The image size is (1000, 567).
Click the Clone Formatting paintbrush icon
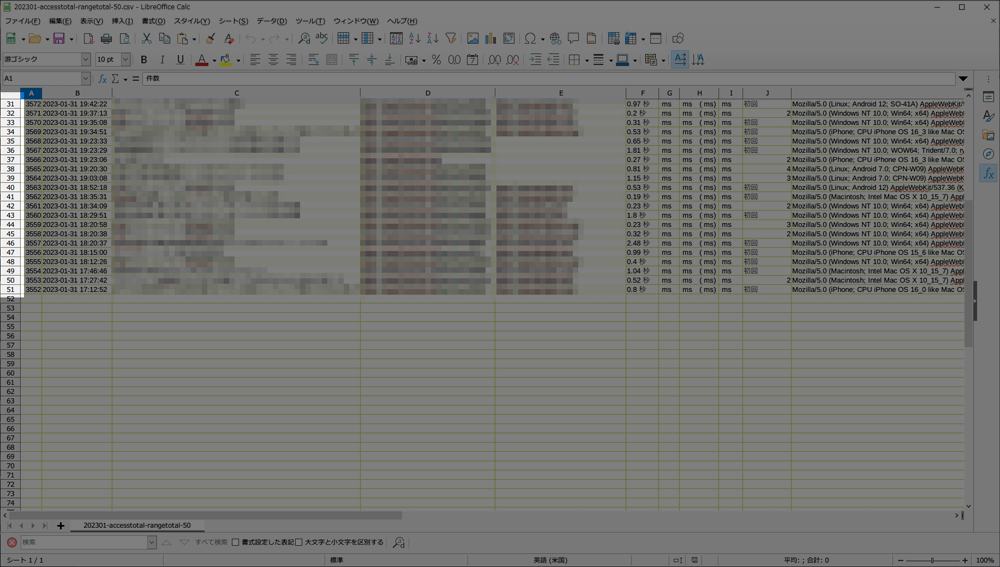tap(210, 39)
